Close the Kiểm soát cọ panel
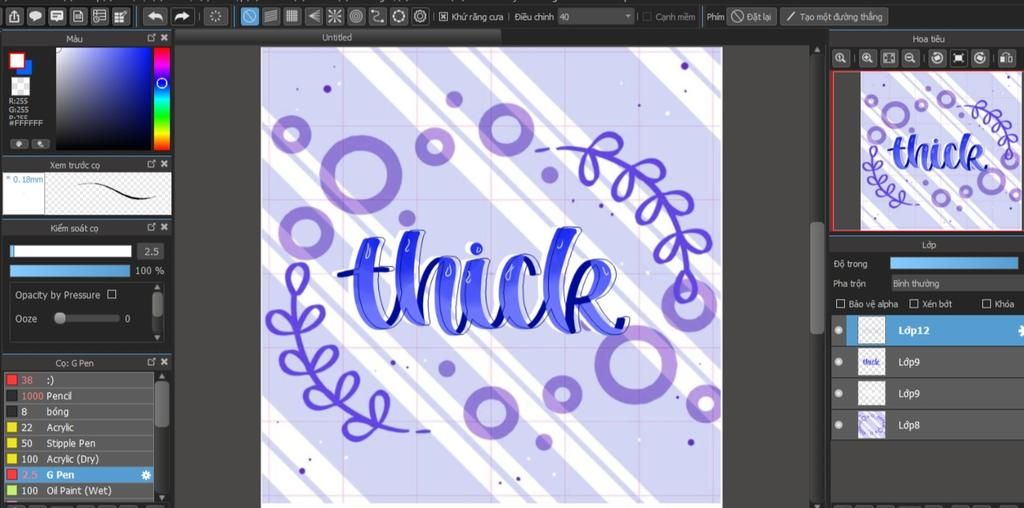This screenshot has height=508, width=1024. click(165, 227)
